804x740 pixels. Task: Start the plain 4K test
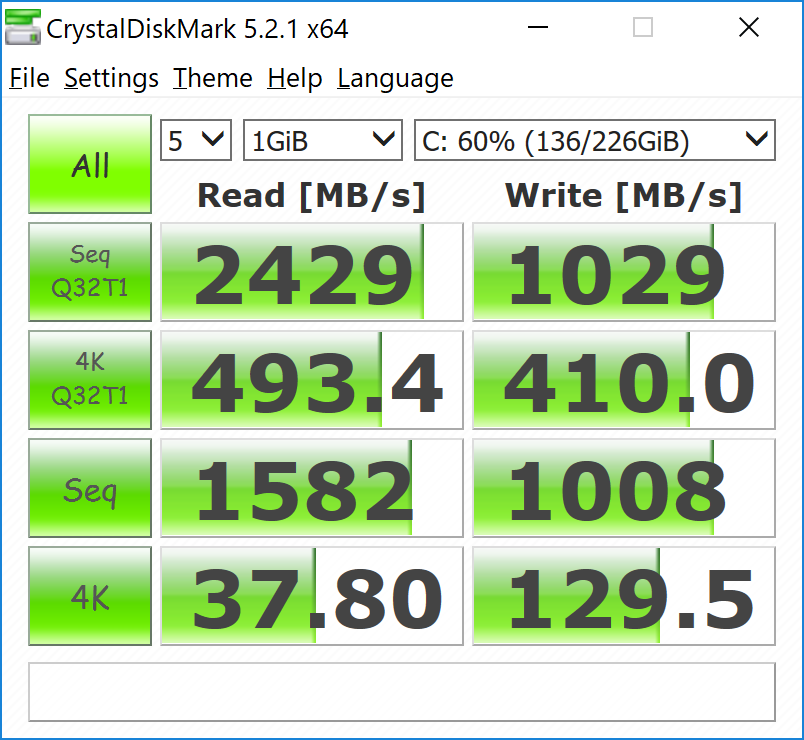(x=90, y=596)
